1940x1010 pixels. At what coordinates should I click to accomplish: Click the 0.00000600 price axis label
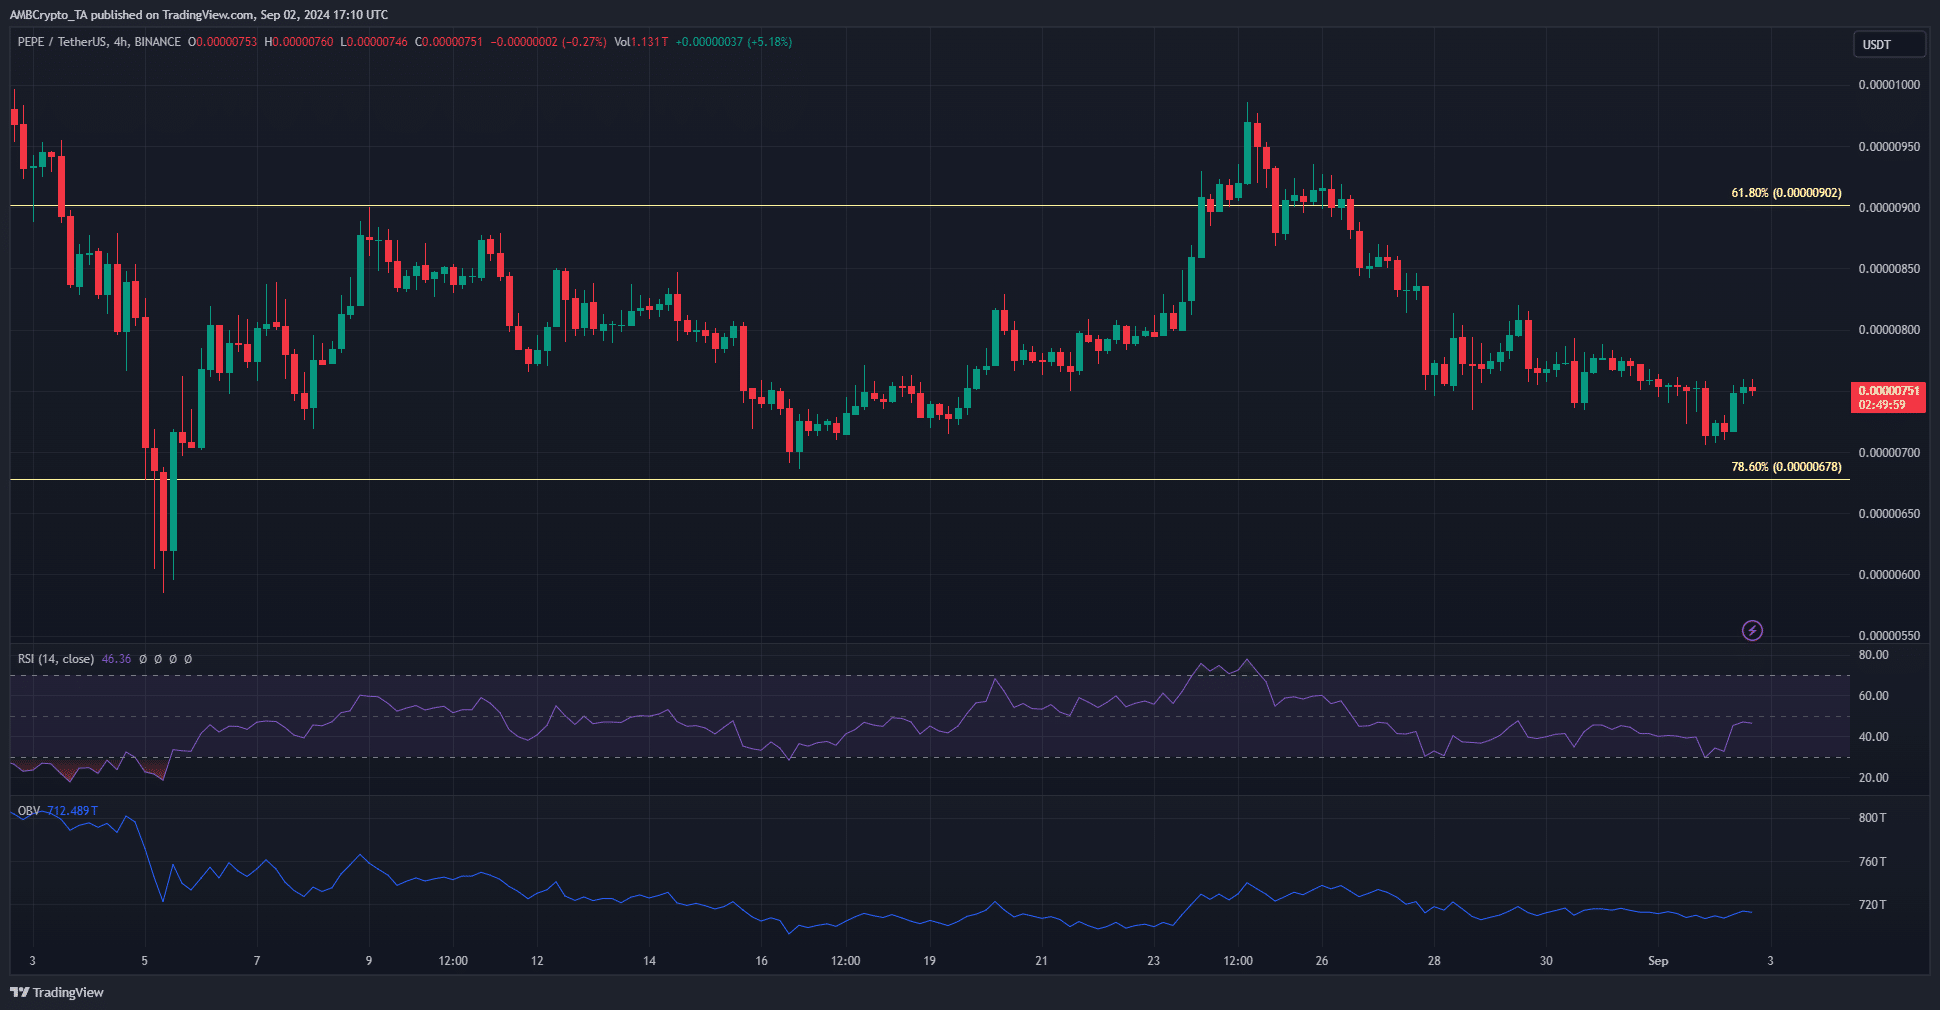1889,575
